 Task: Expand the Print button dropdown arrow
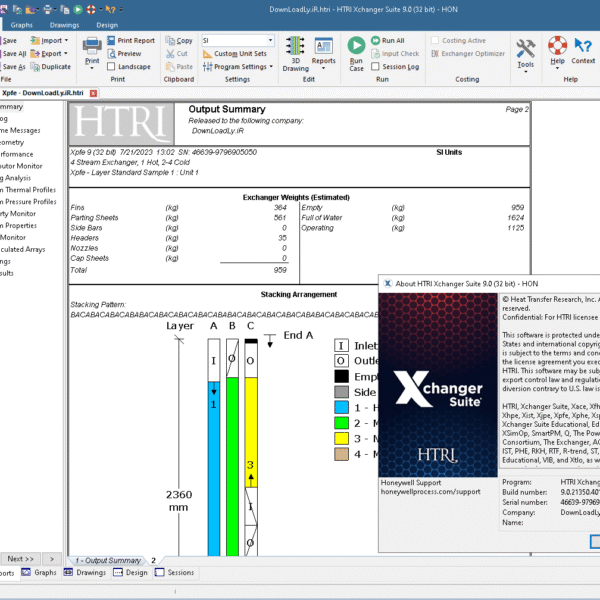[92, 68]
